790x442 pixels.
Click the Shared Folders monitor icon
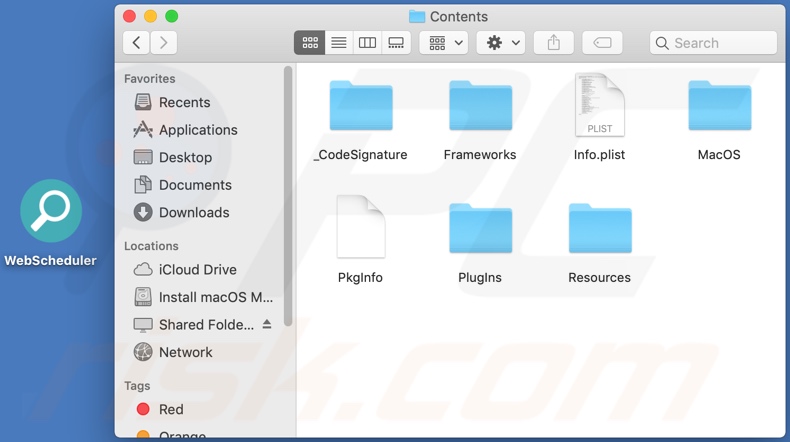(143, 325)
